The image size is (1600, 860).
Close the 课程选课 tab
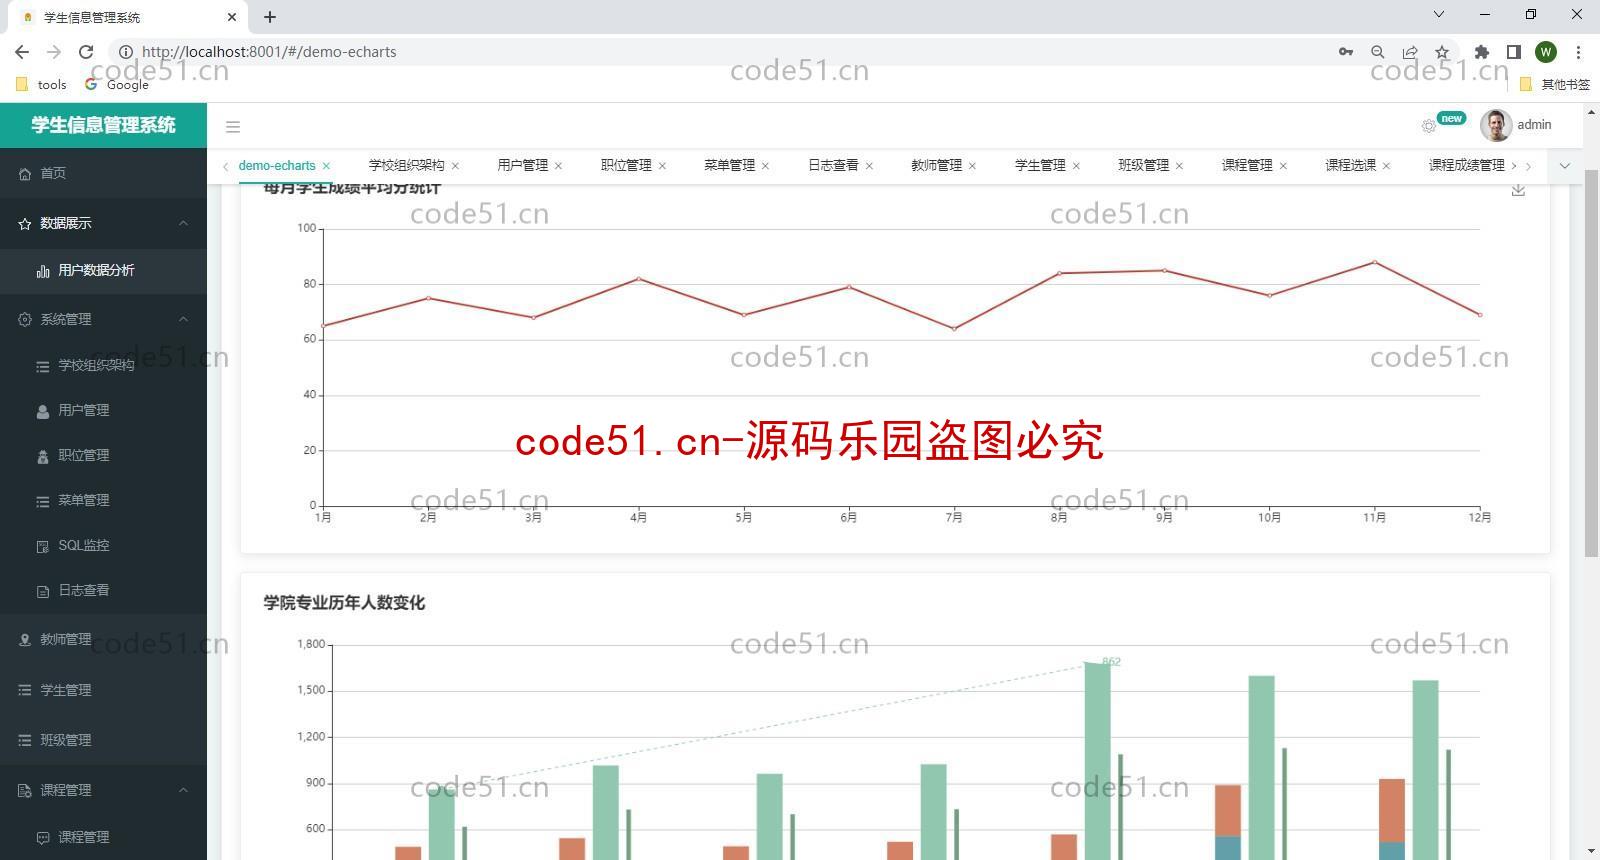click(x=1386, y=166)
